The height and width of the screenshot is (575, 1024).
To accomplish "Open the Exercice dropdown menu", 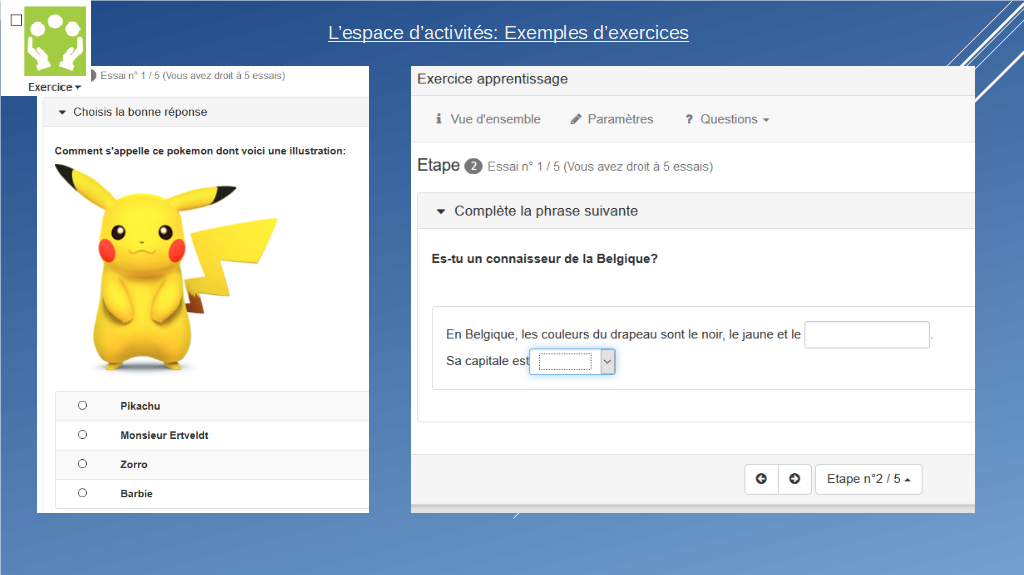I will 54,87.
